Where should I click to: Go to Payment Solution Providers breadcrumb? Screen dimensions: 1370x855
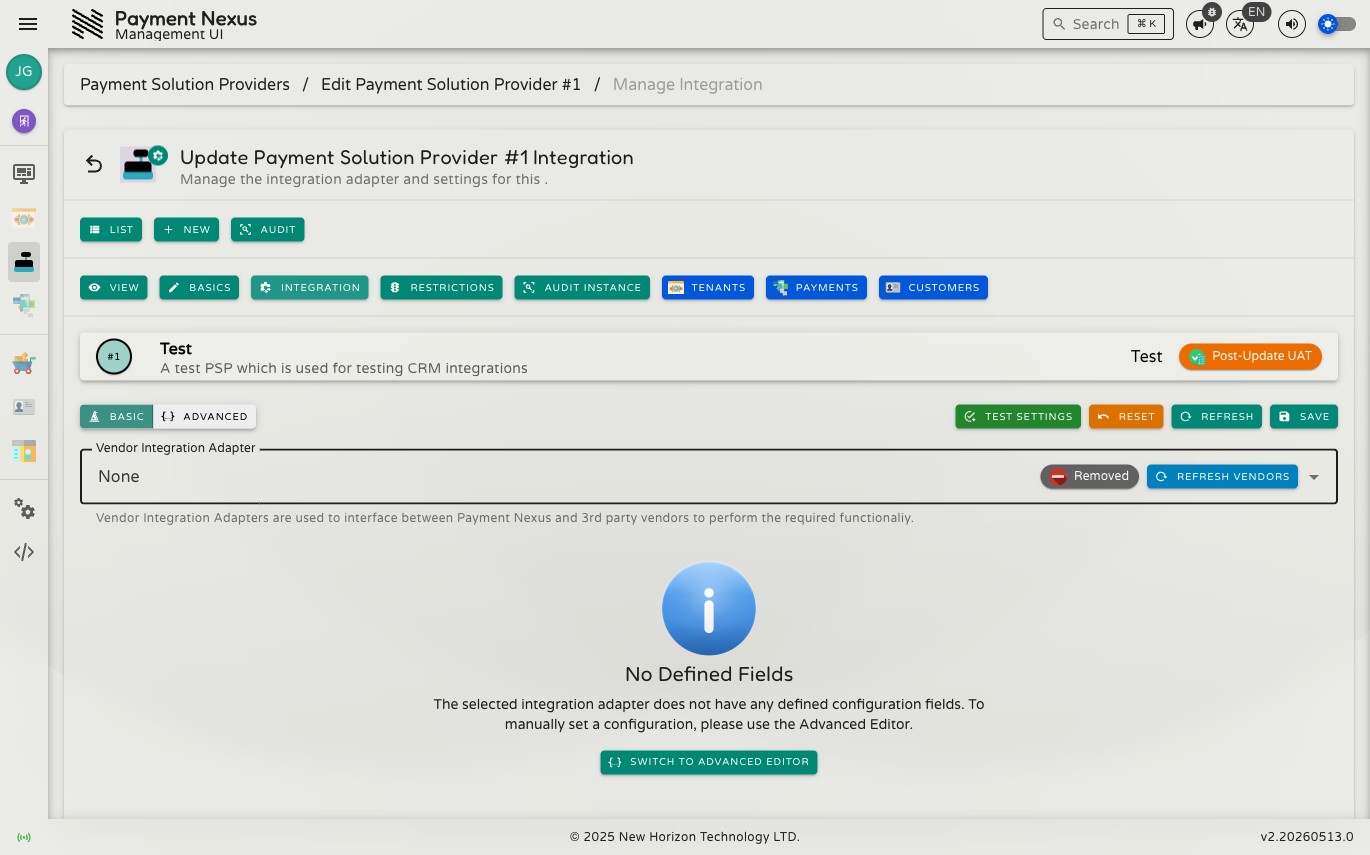[185, 85]
